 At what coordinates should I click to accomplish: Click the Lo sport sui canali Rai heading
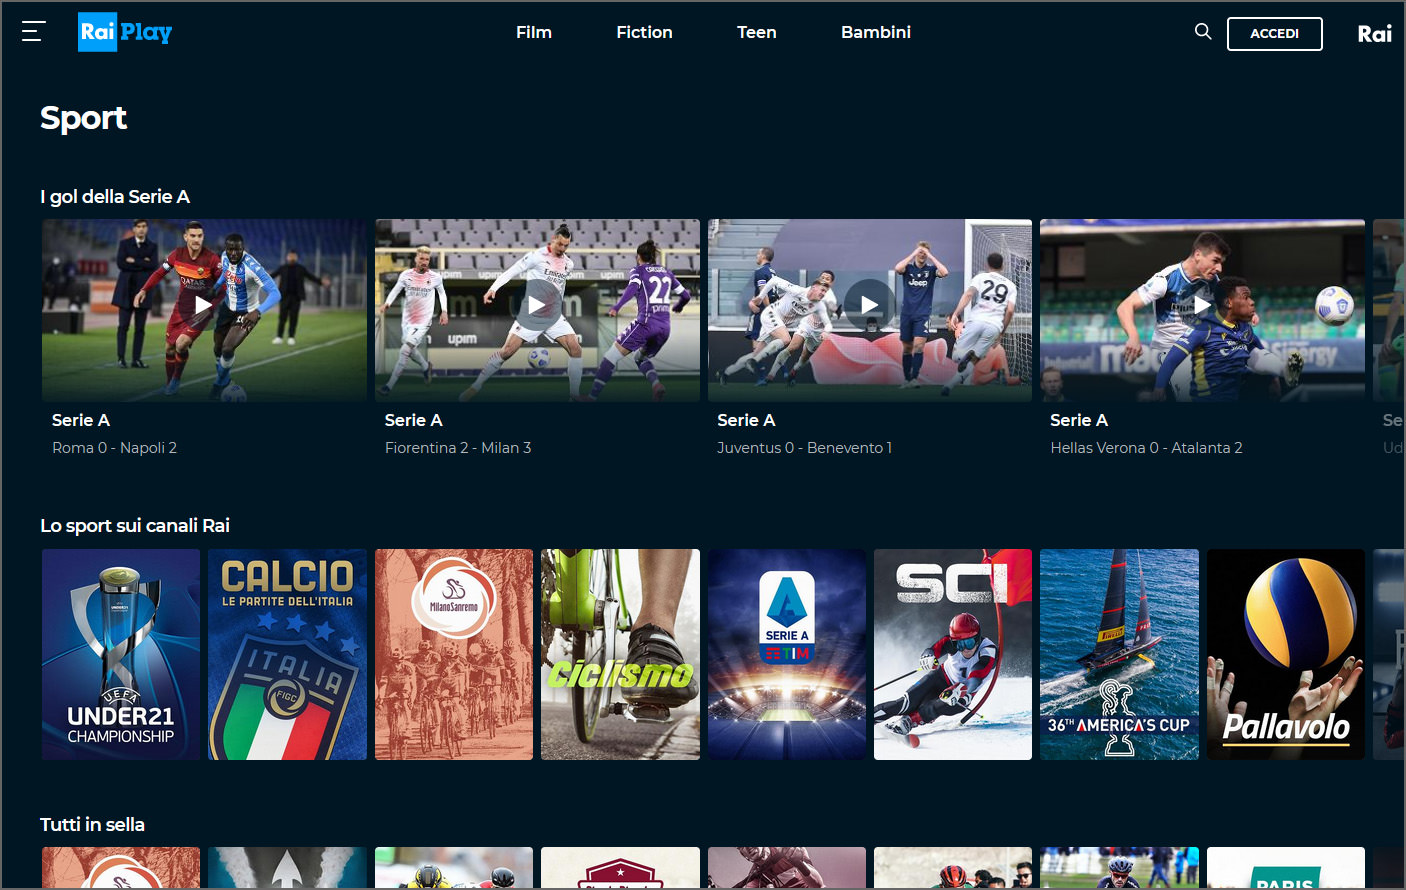[x=135, y=526]
